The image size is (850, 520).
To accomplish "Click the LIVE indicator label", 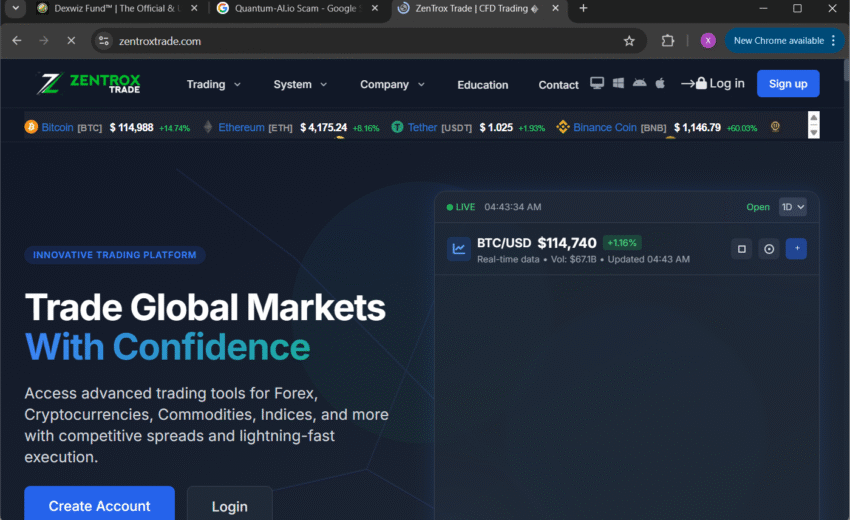I will (x=461, y=207).
